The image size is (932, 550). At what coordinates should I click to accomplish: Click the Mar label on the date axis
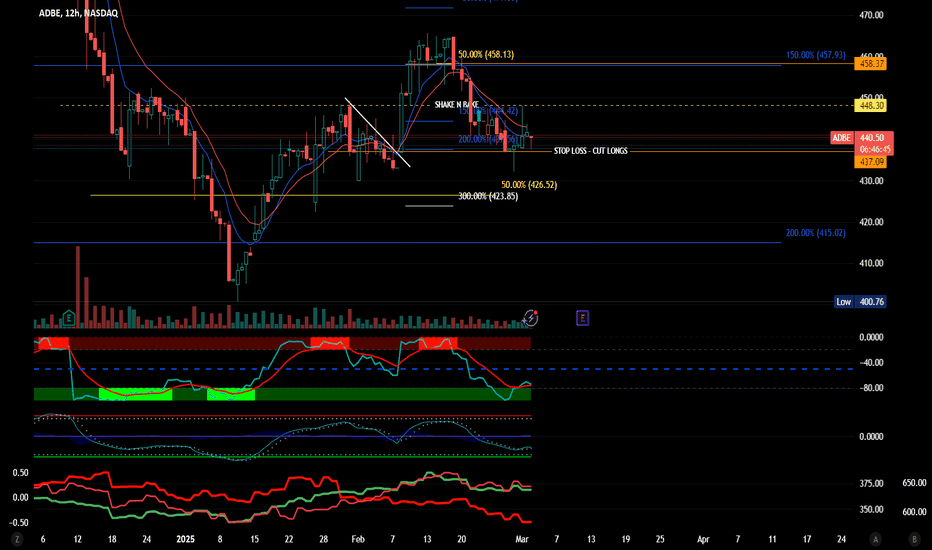[x=522, y=539]
